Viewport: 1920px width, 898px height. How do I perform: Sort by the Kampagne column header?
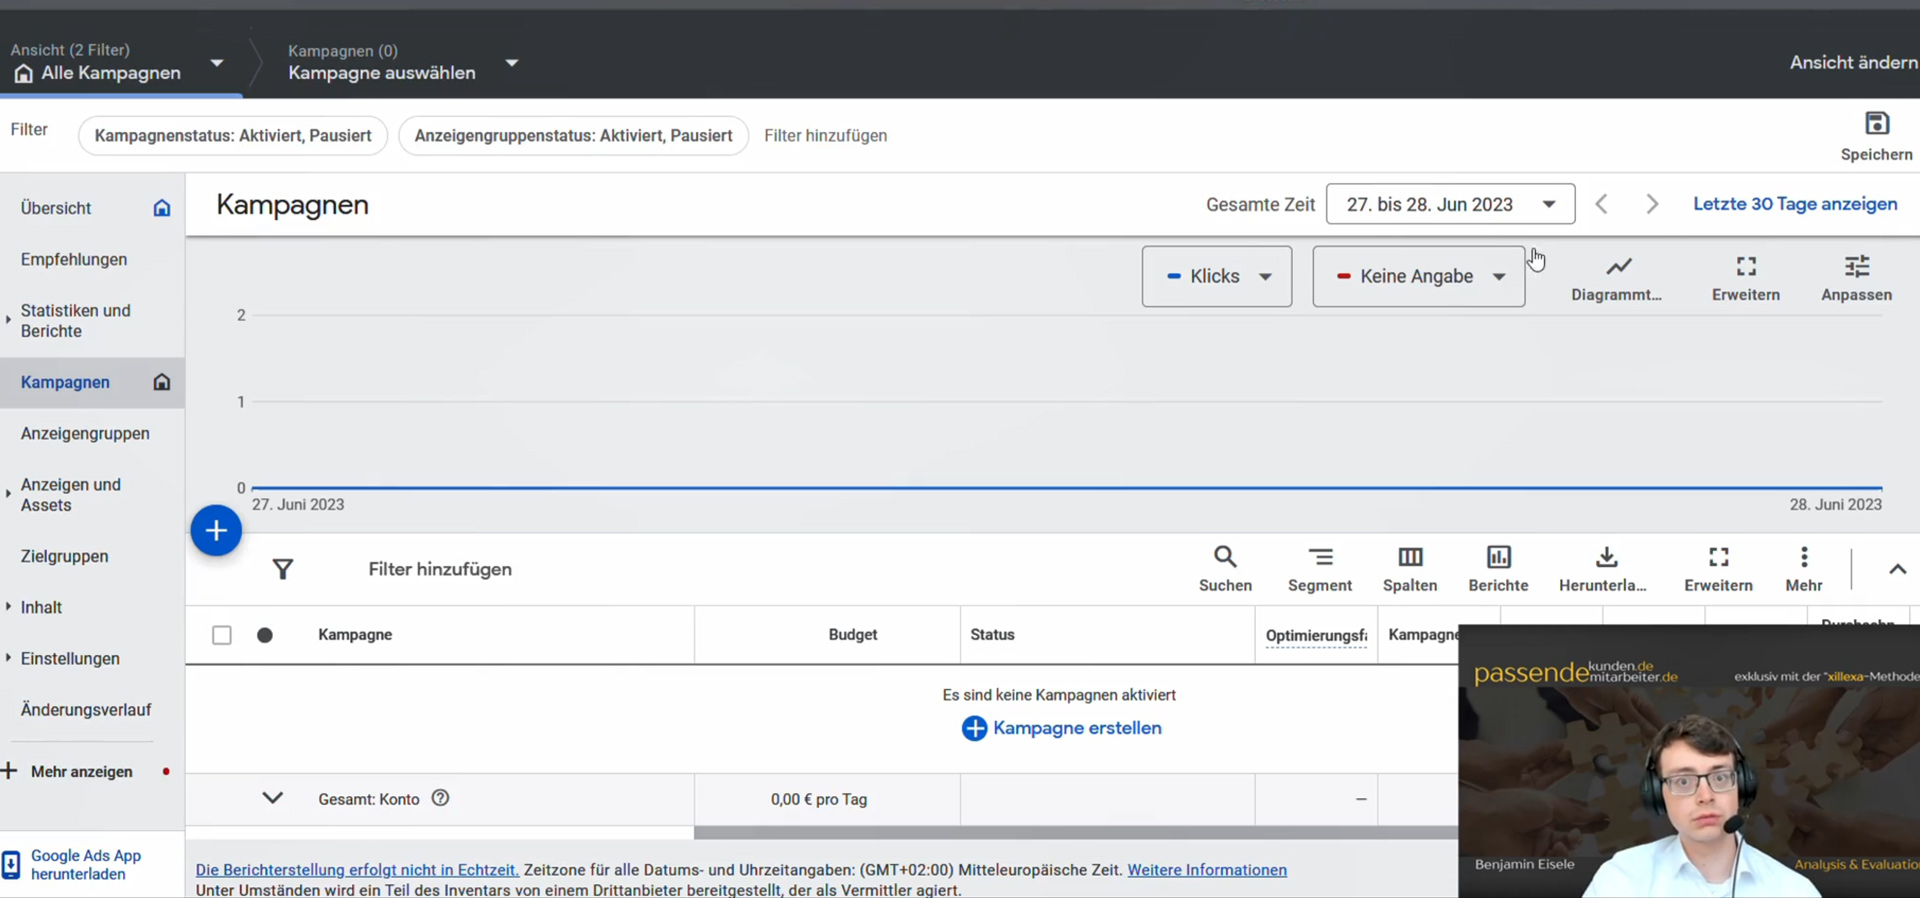355,635
